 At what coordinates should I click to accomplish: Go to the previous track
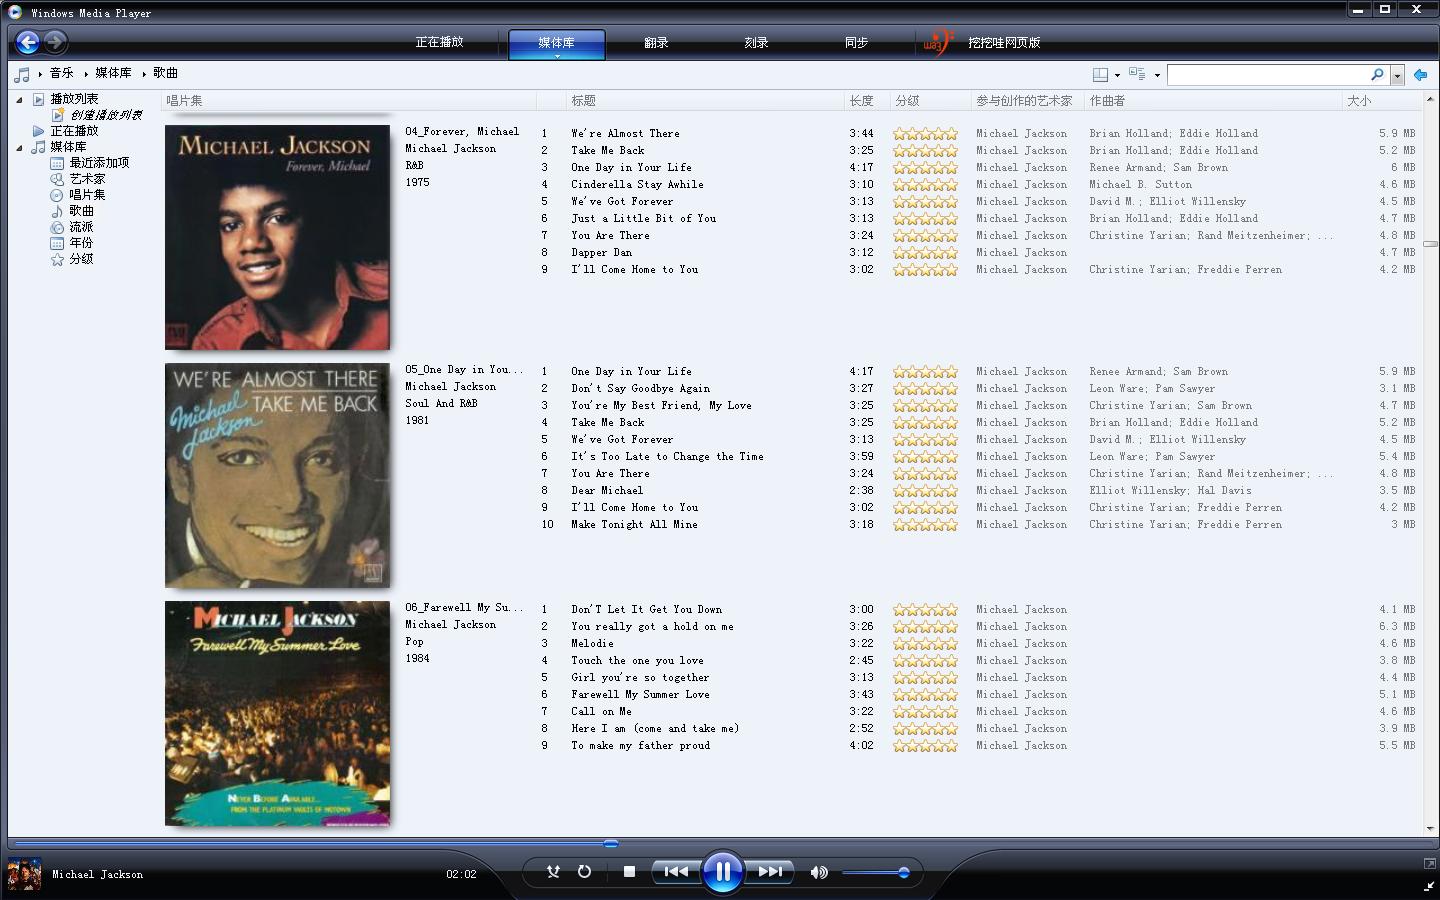[x=675, y=872]
